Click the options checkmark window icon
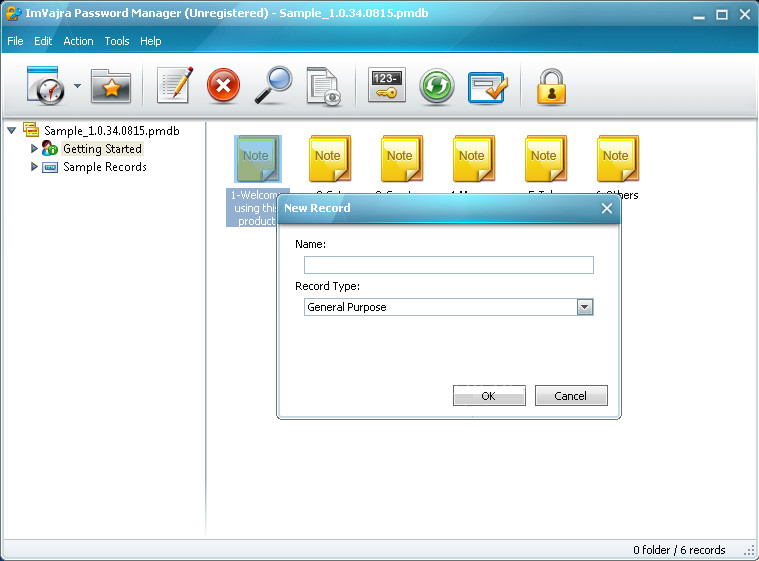Screen dimensions: 759x561 point(487,87)
